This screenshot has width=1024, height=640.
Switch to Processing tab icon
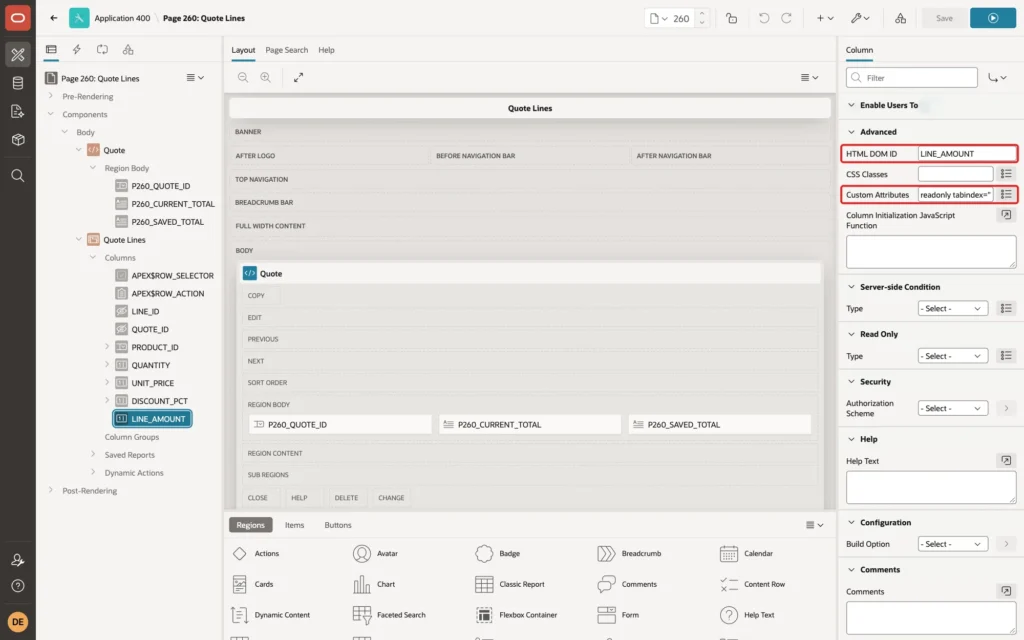(103, 50)
